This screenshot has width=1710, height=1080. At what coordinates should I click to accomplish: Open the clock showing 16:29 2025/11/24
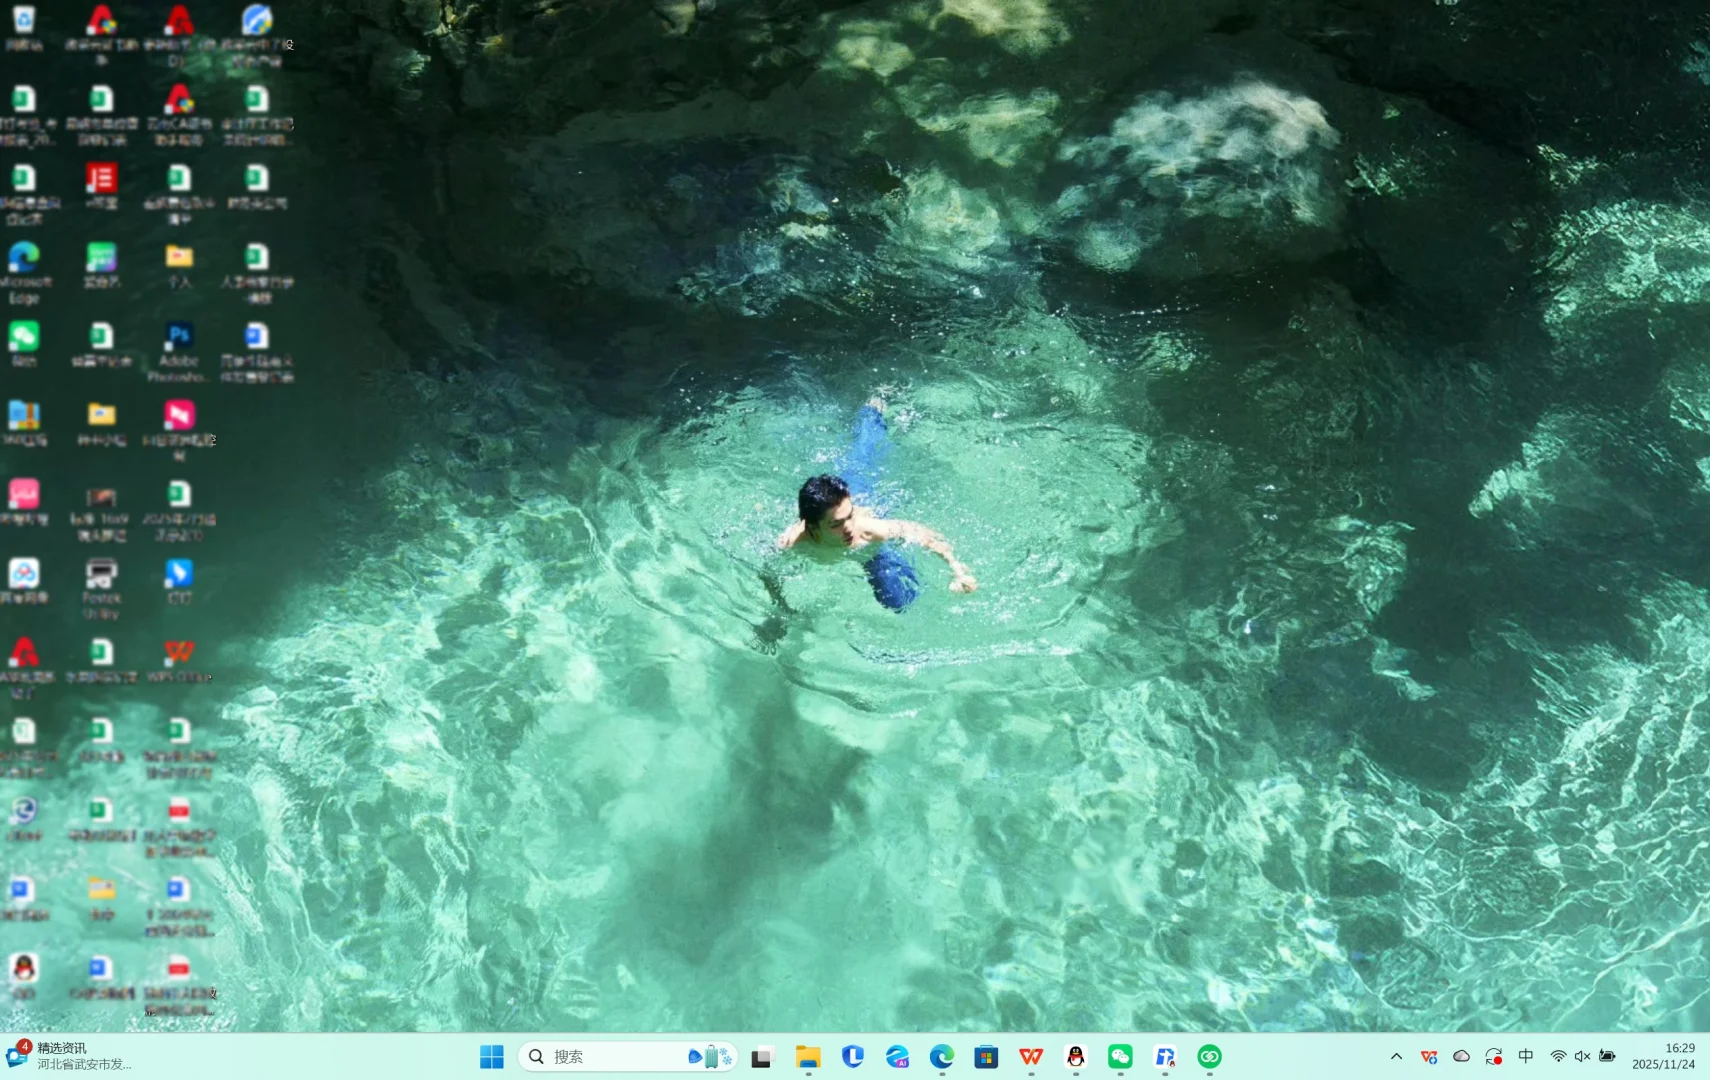(1664, 1056)
